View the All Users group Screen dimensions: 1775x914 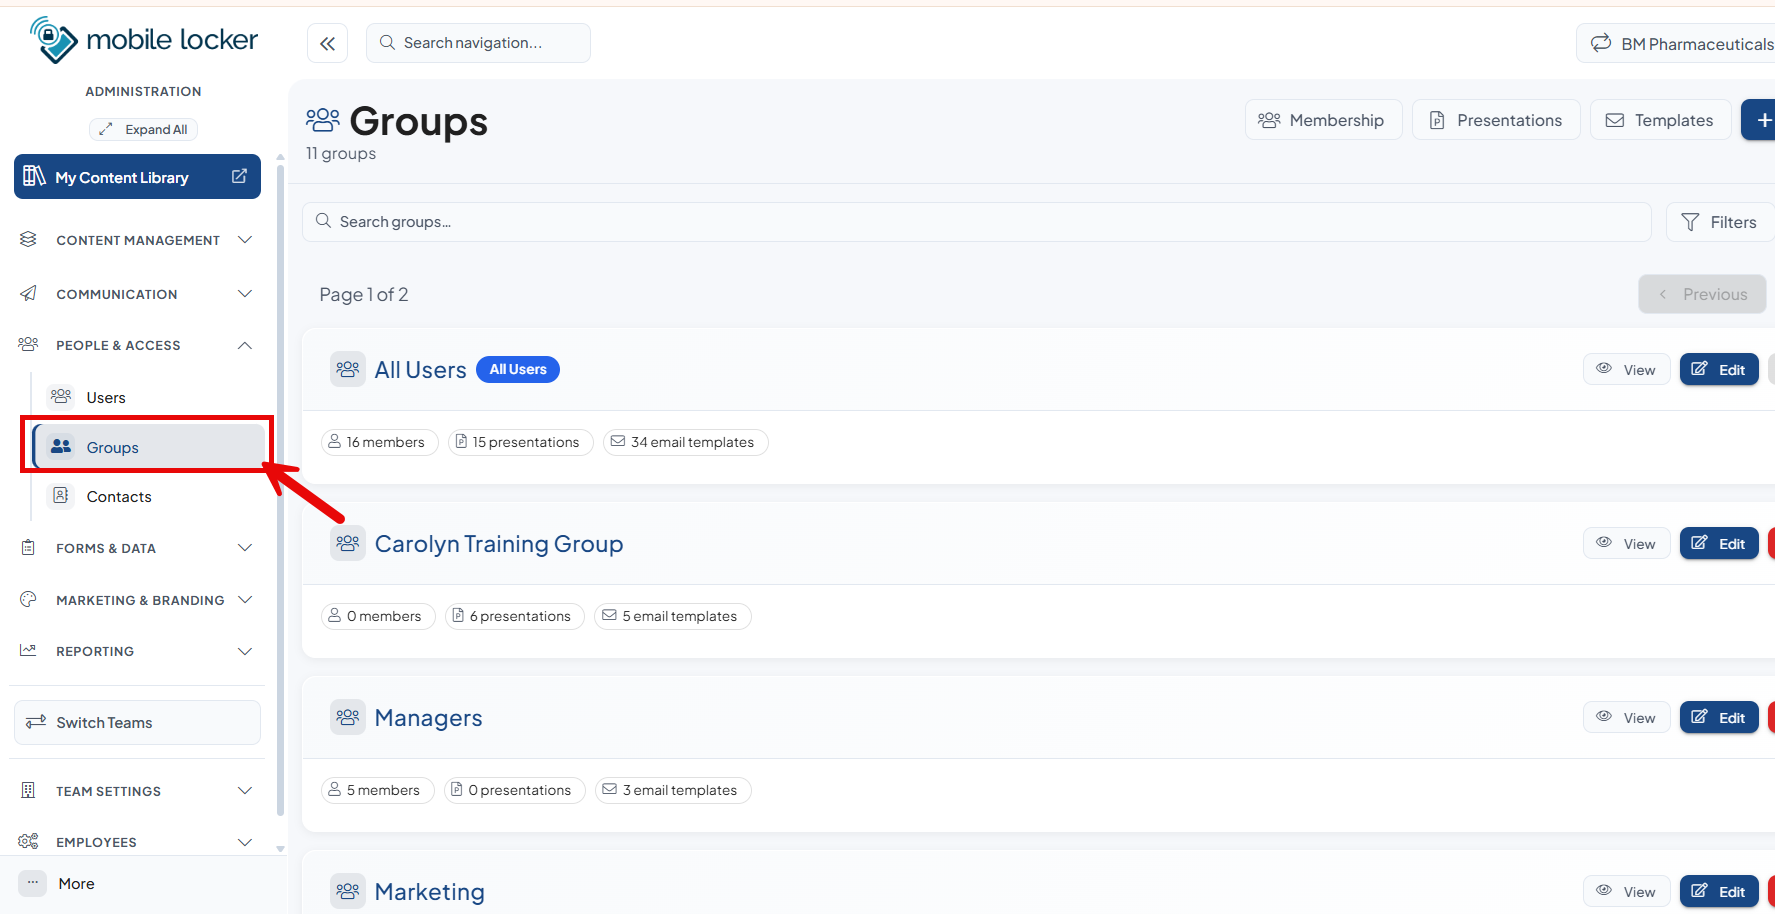[1626, 369]
